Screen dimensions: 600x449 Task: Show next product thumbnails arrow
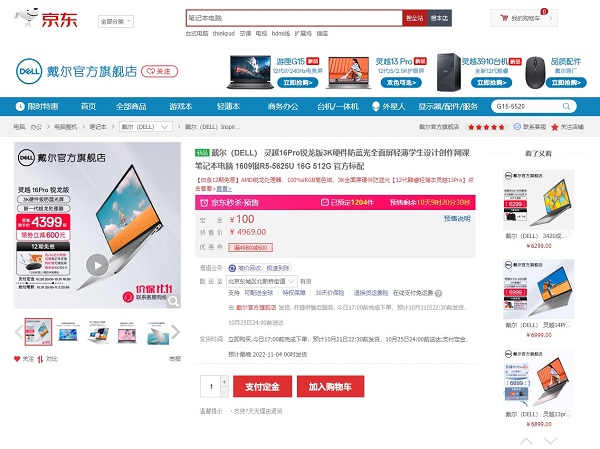point(175,332)
